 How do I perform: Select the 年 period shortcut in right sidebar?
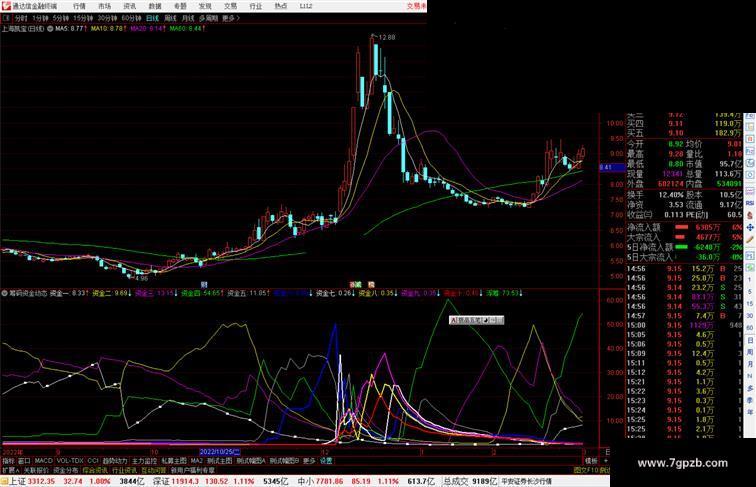750,412
